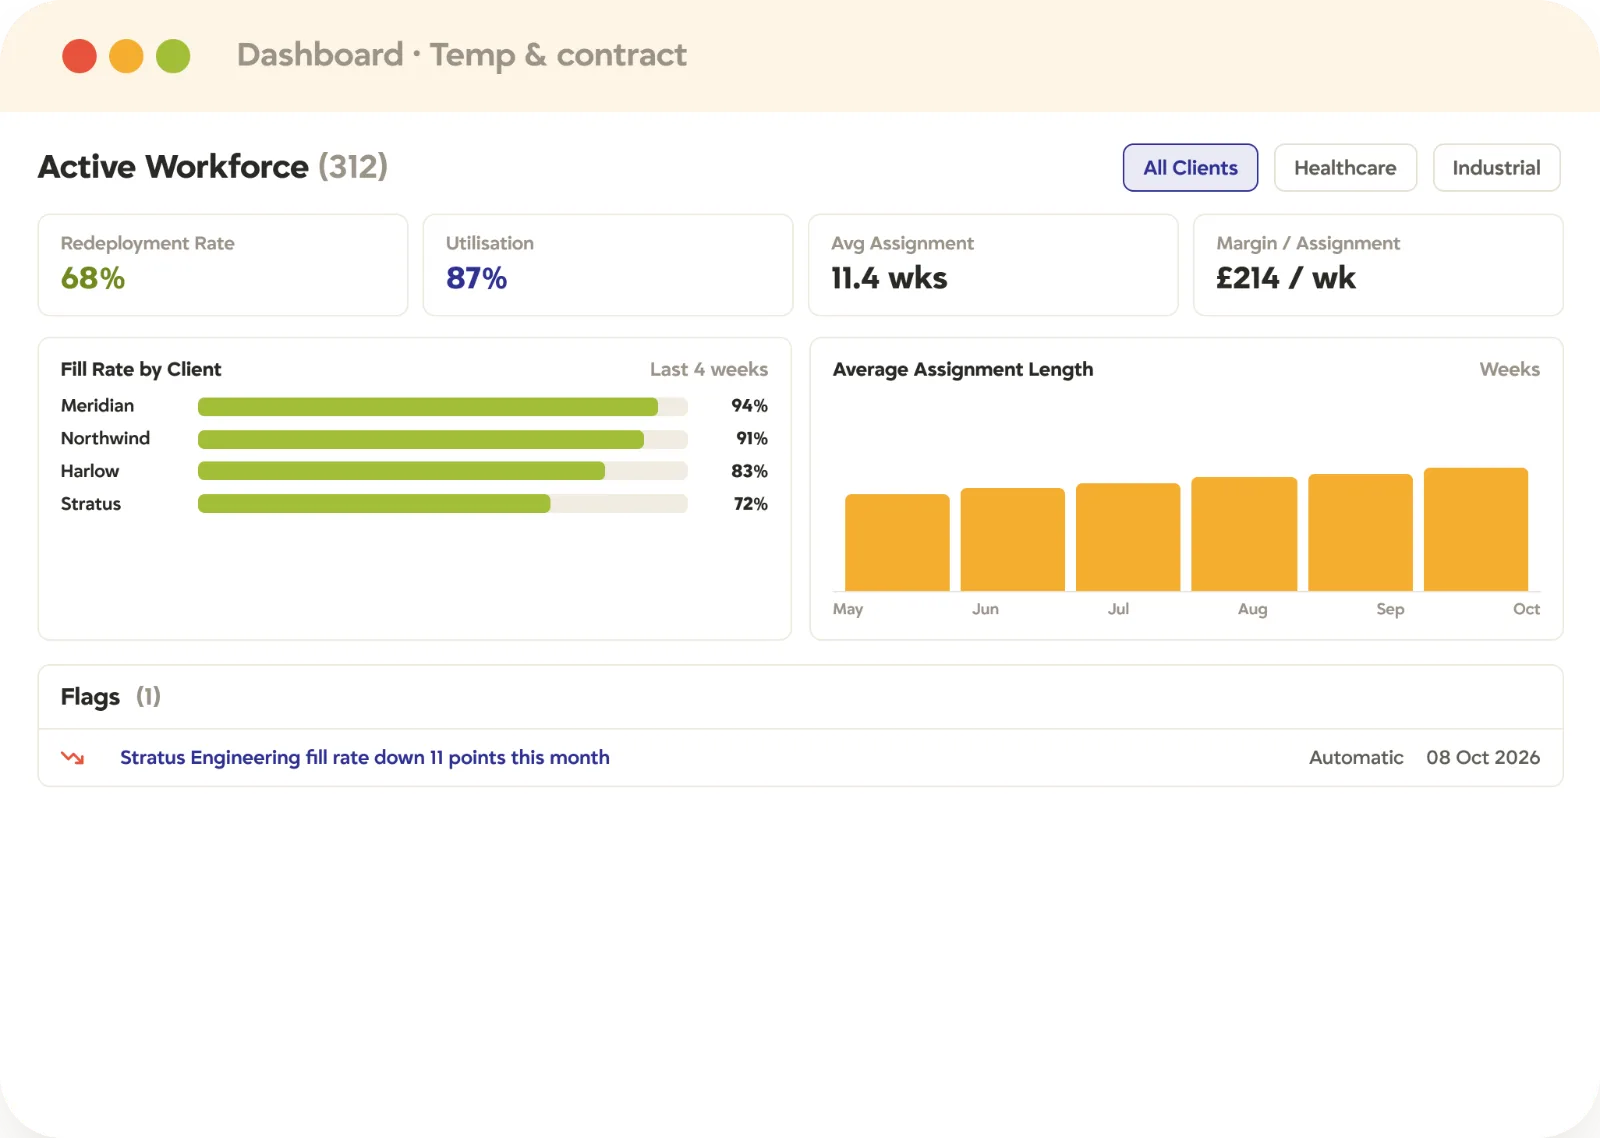Click the 'Harlow' client name
1600x1138 pixels.
[90, 471]
